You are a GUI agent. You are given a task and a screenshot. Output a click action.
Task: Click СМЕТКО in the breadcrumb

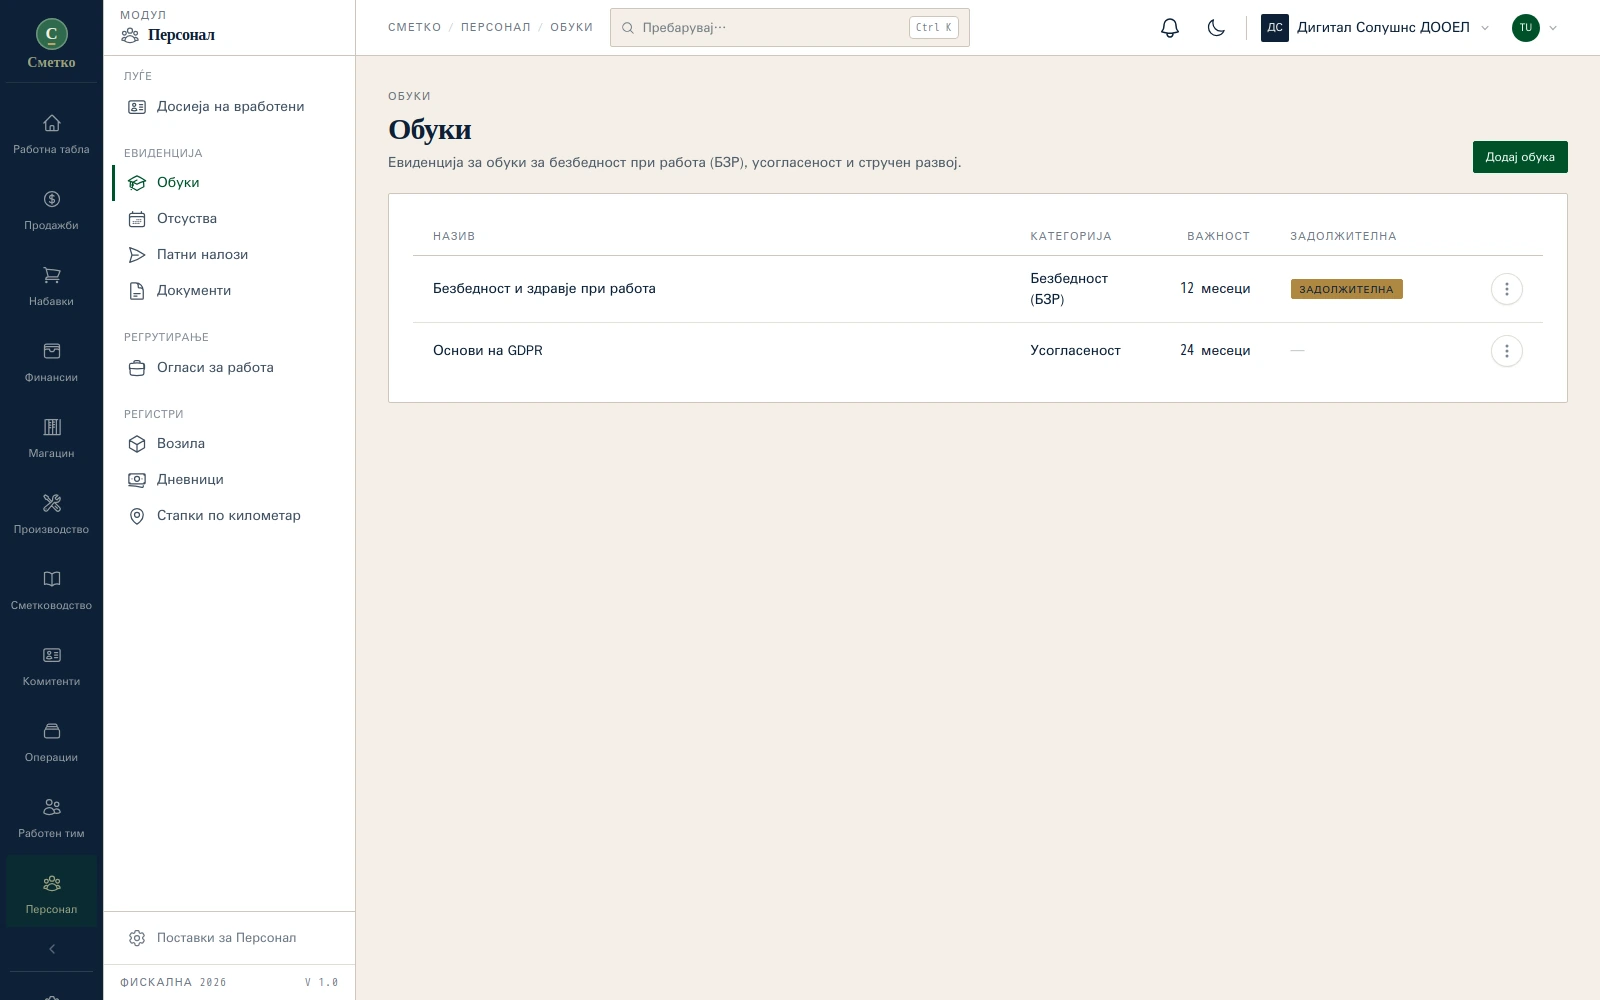tap(415, 28)
